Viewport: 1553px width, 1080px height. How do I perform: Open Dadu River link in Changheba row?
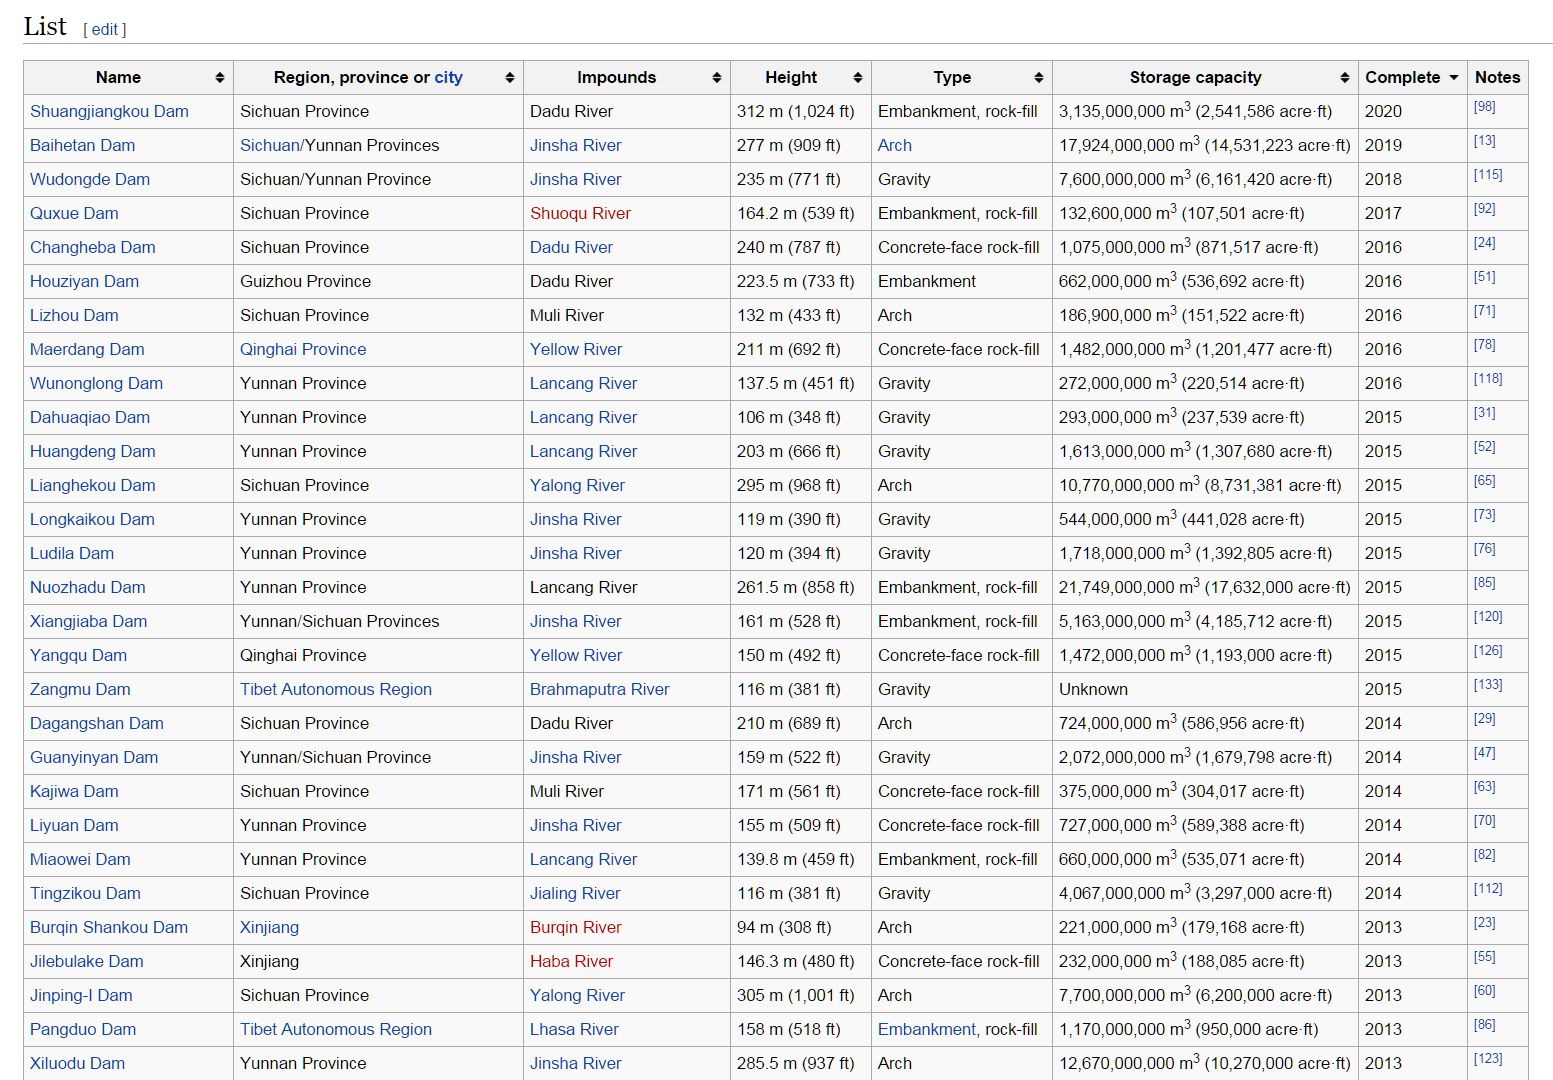point(571,248)
